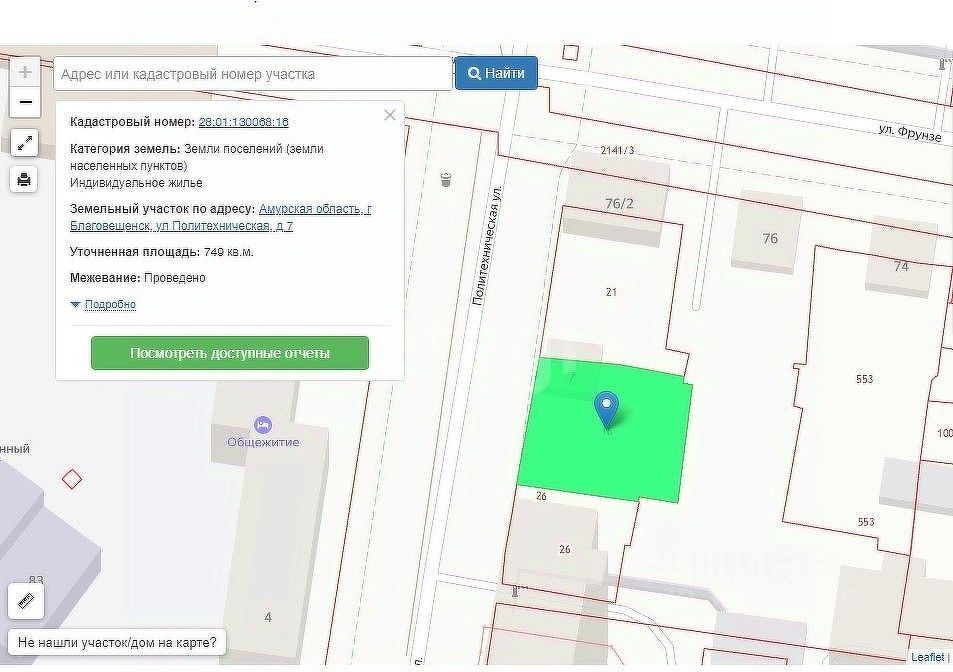This screenshot has width=953, height=672.
Task: Click the Общежитие label text
Action: pos(263,442)
